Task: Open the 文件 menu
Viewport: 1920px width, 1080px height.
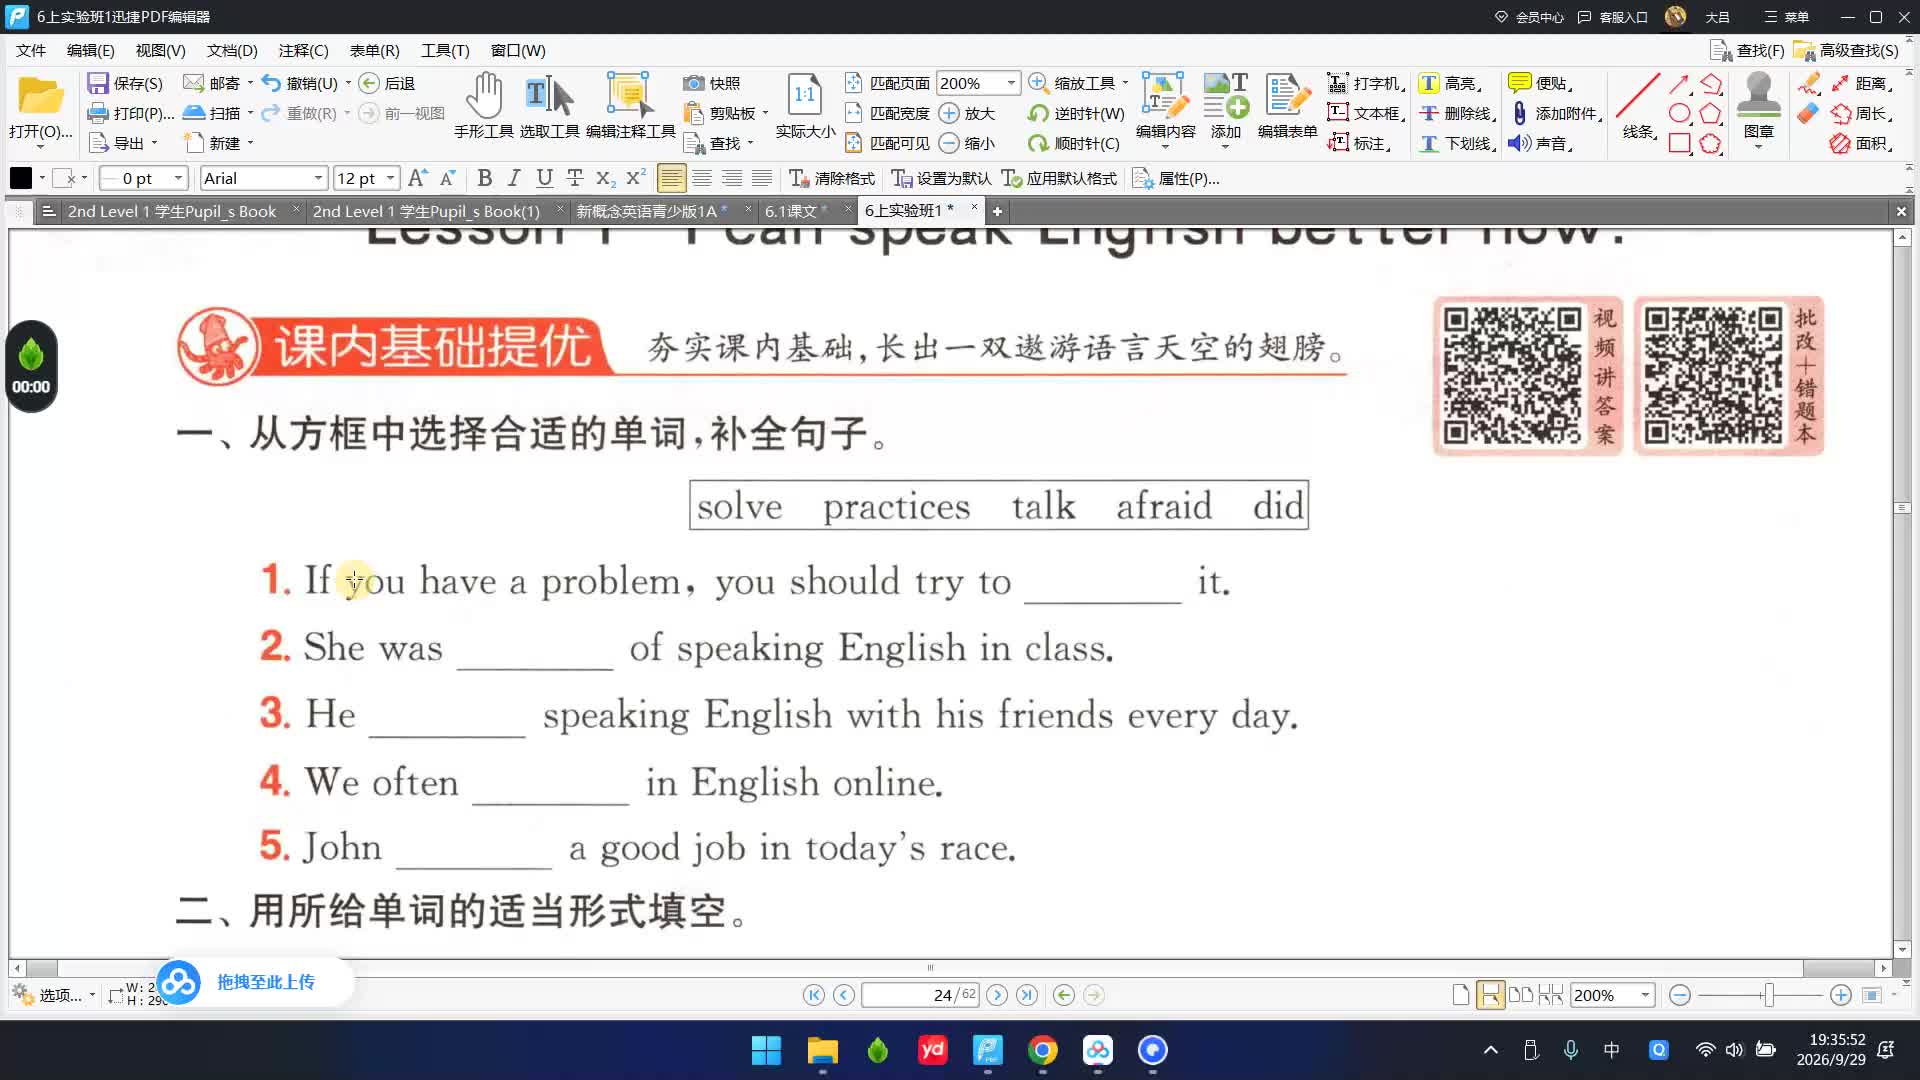Action: coord(31,50)
